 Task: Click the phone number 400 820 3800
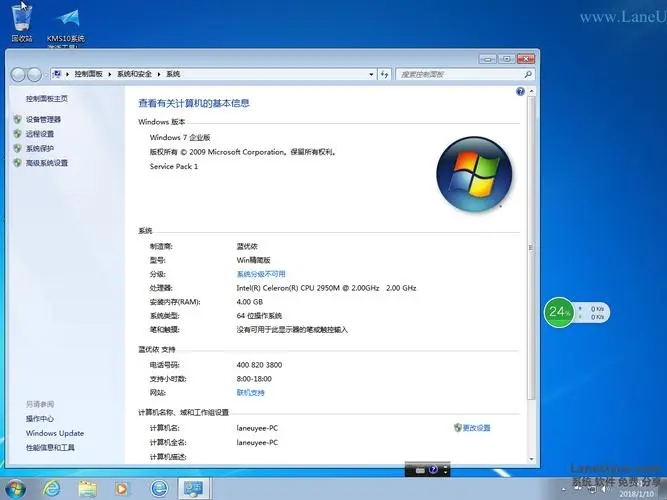pos(259,365)
